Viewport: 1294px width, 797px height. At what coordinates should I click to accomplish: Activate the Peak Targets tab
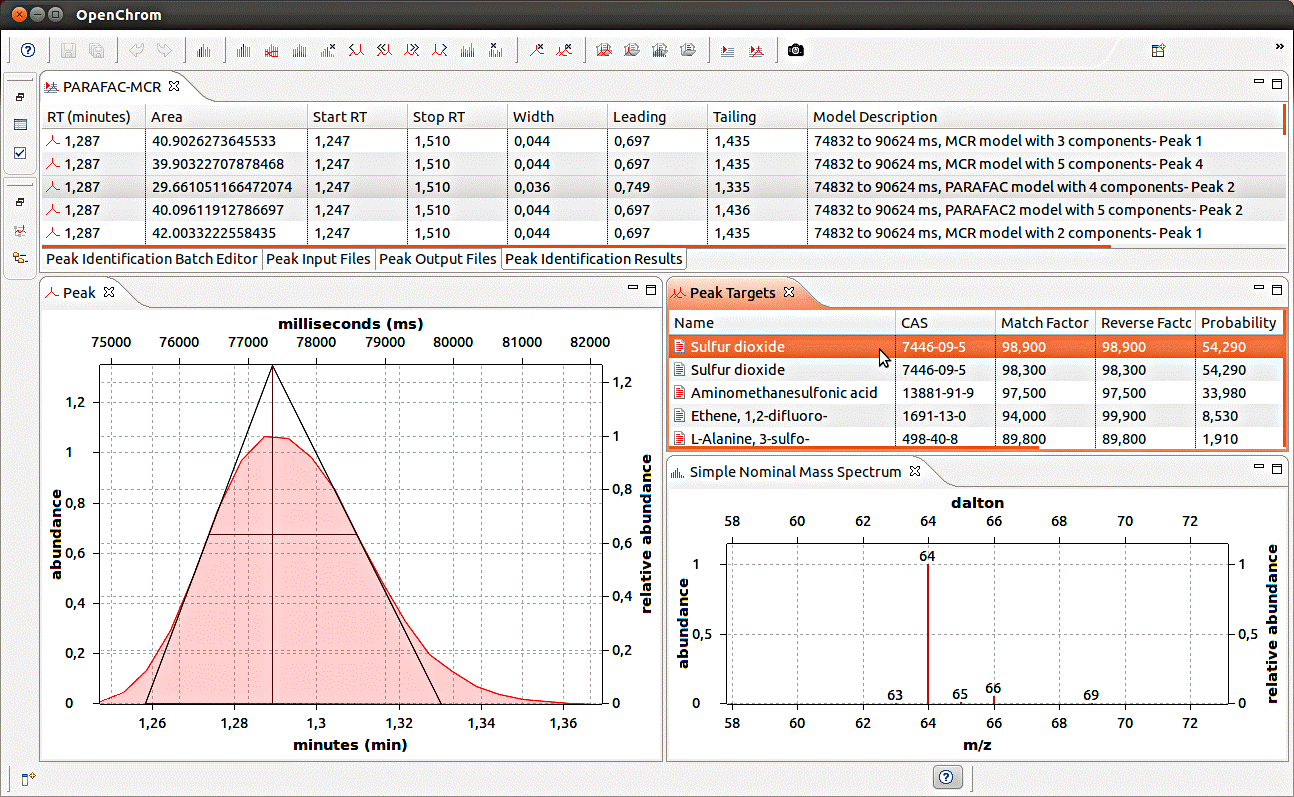732,292
